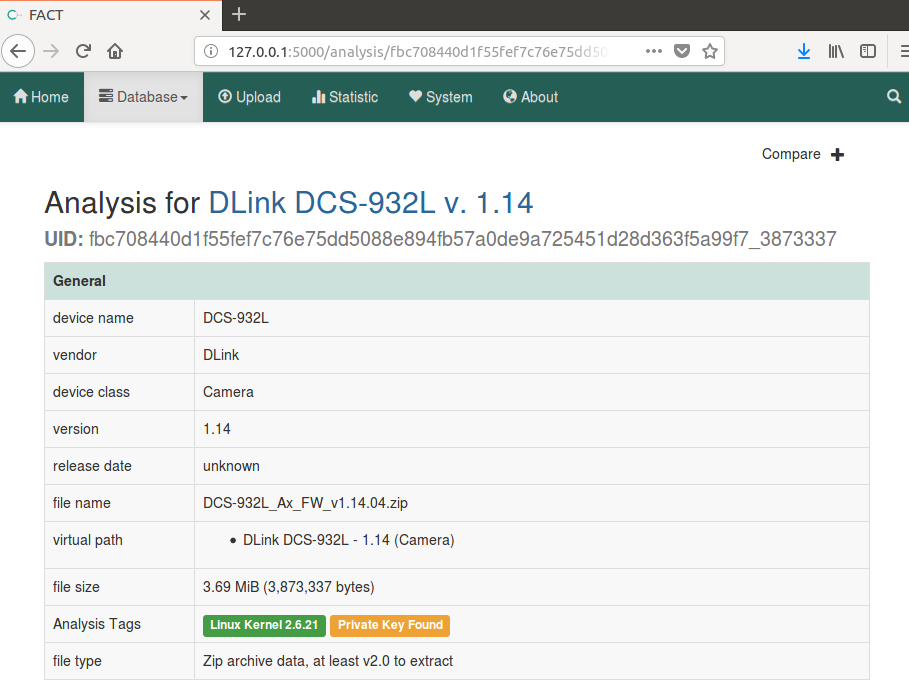Click the file name DCS-932L_Ax_FW_v1.14.04.zip
Image resolution: width=909 pixels, height=696 pixels.
(305, 503)
